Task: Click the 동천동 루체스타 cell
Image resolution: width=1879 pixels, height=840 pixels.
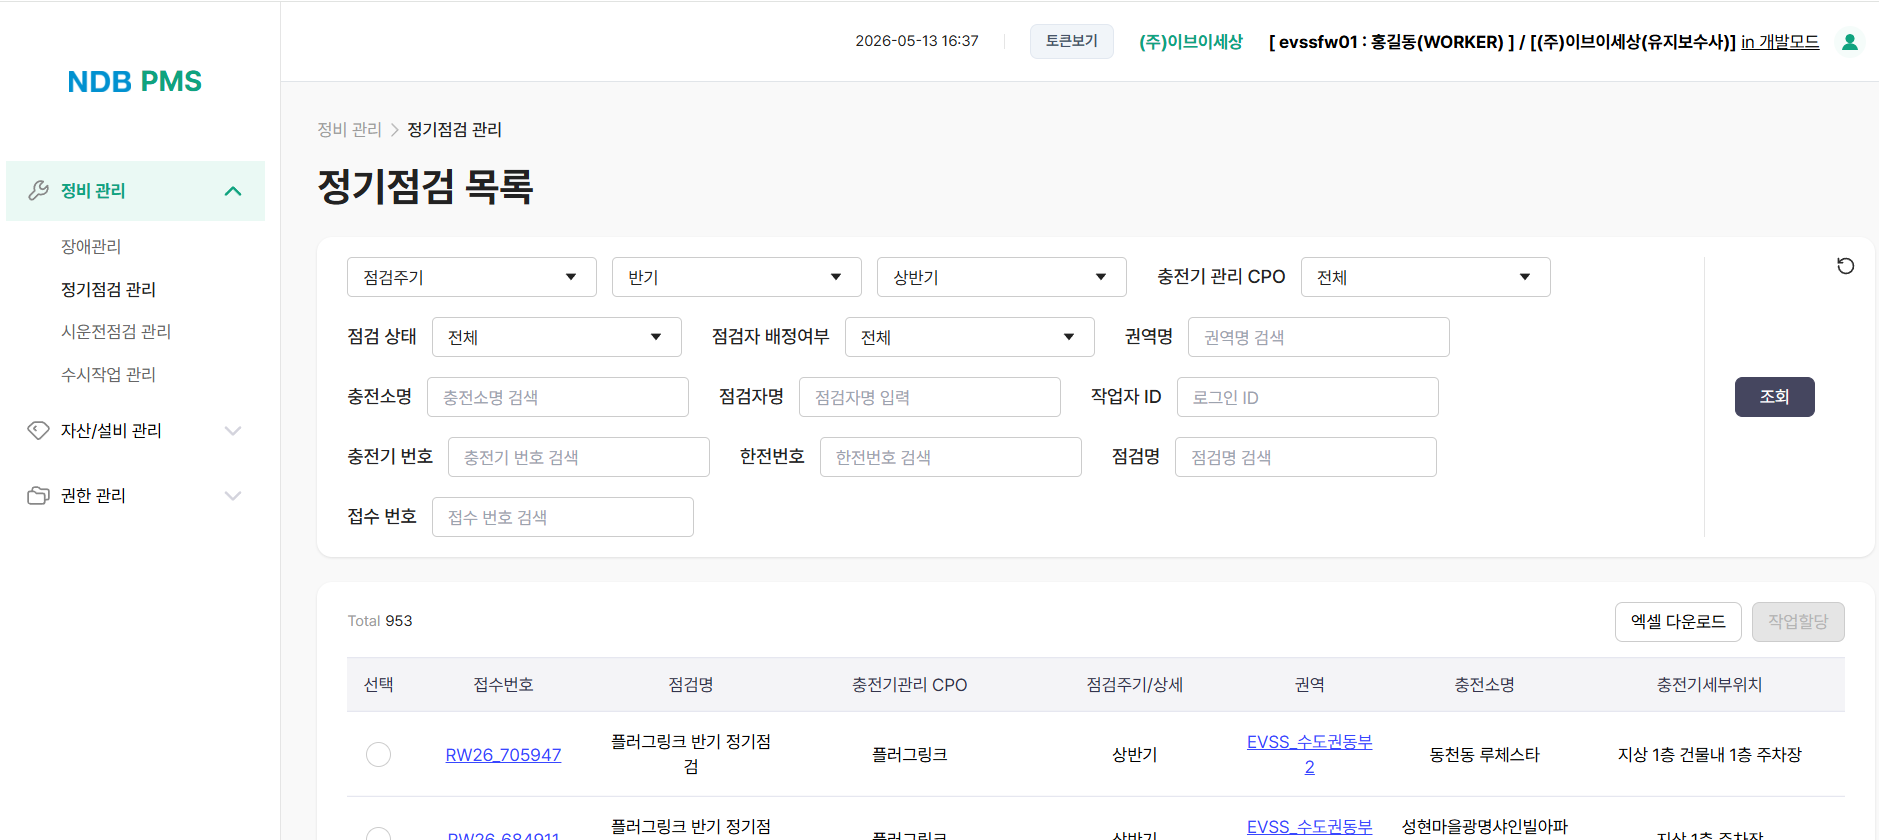Action: [x=1484, y=755]
